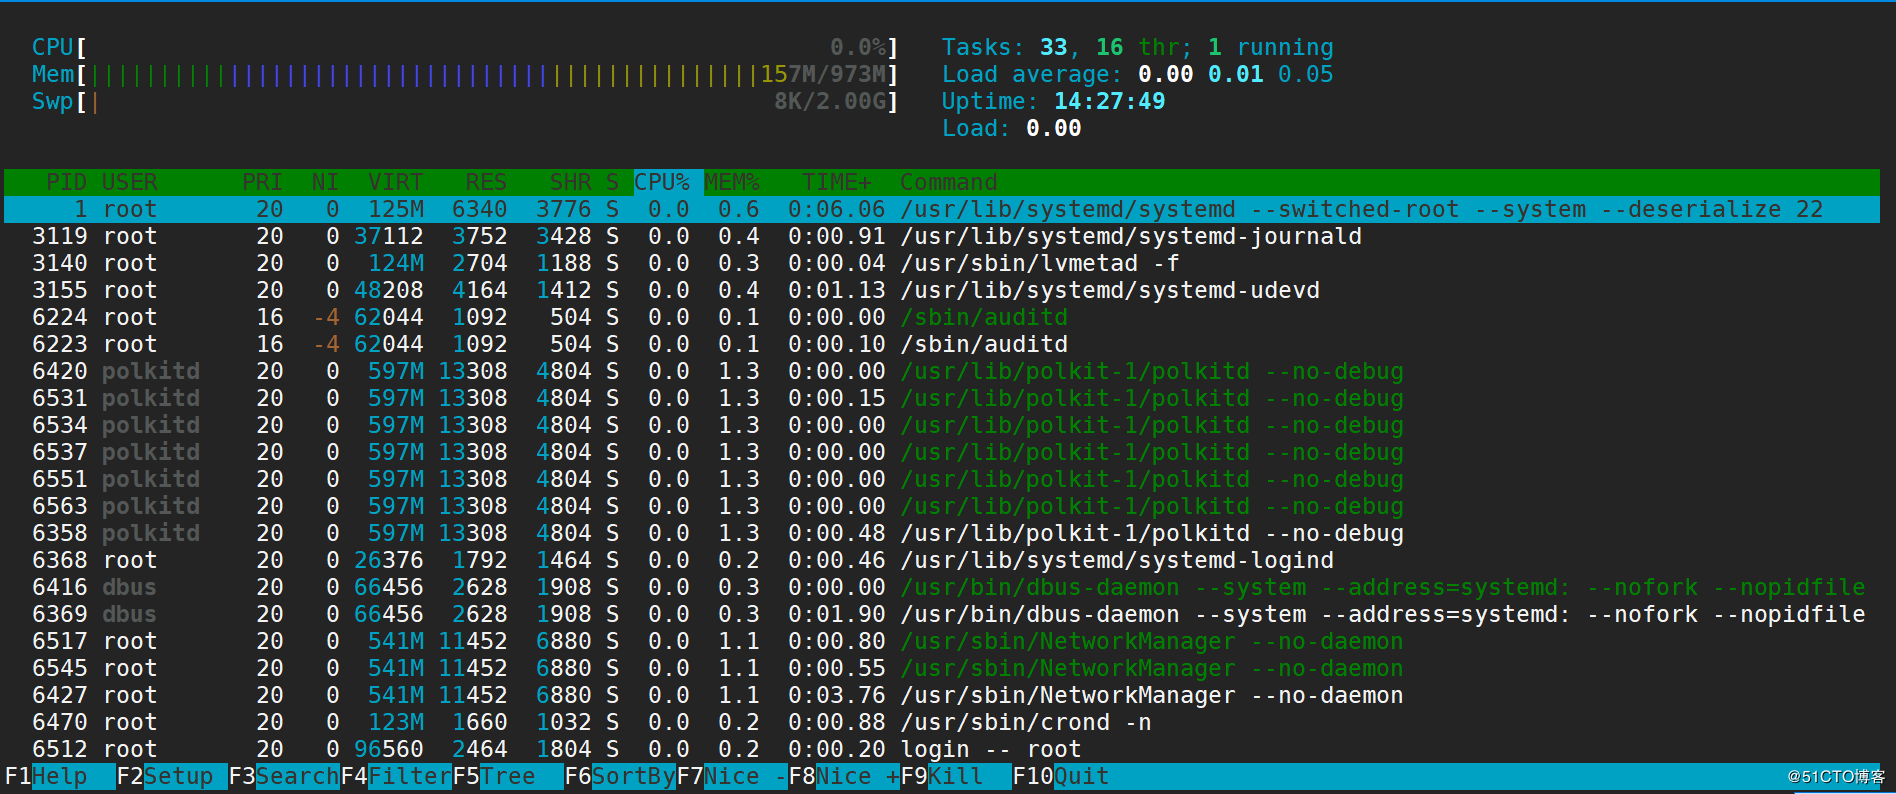Click the 157M/973M memory value
The height and width of the screenshot is (794, 1896).
click(823, 75)
